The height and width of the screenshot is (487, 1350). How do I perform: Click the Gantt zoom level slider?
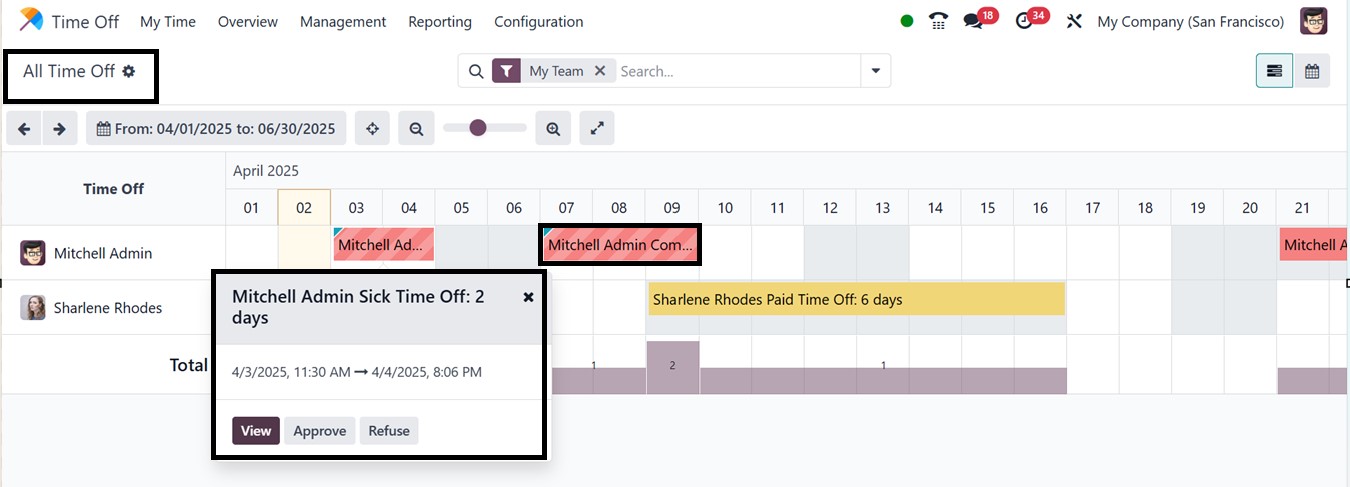[x=484, y=128]
